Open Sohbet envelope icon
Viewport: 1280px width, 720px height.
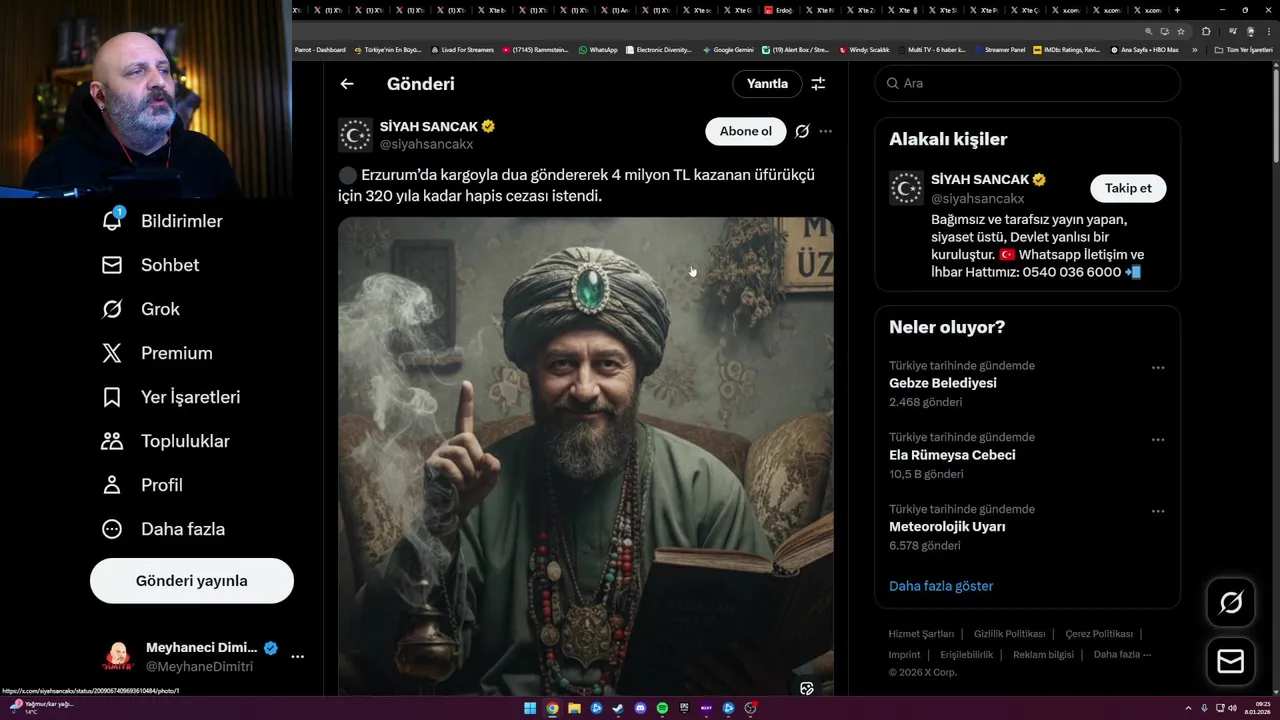pyautogui.click(x=112, y=265)
